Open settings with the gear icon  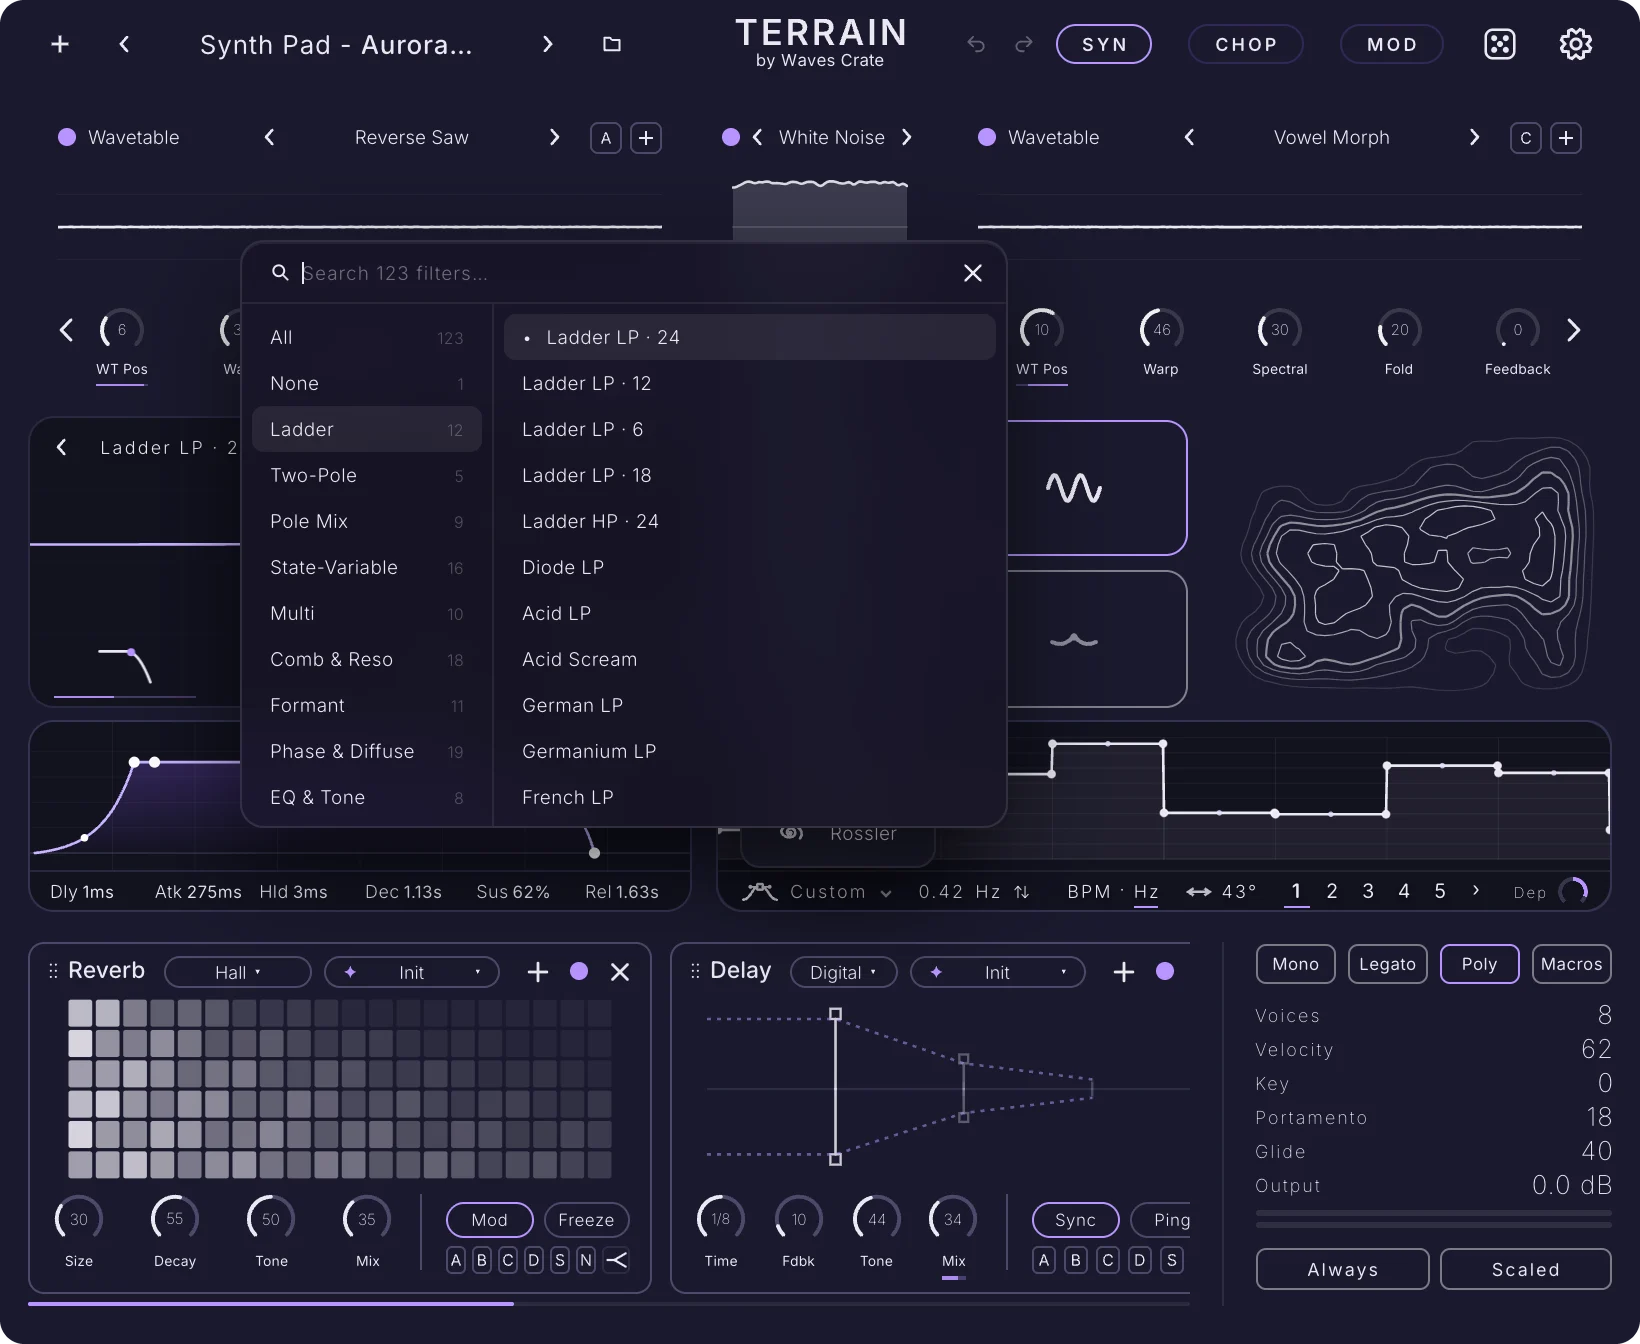click(1576, 44)
